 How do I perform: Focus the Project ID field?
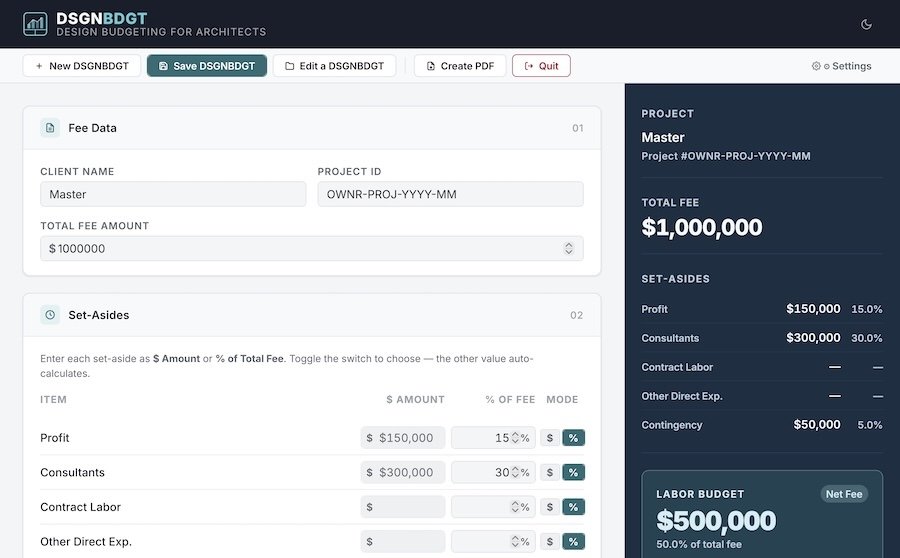tap(450, 194)
